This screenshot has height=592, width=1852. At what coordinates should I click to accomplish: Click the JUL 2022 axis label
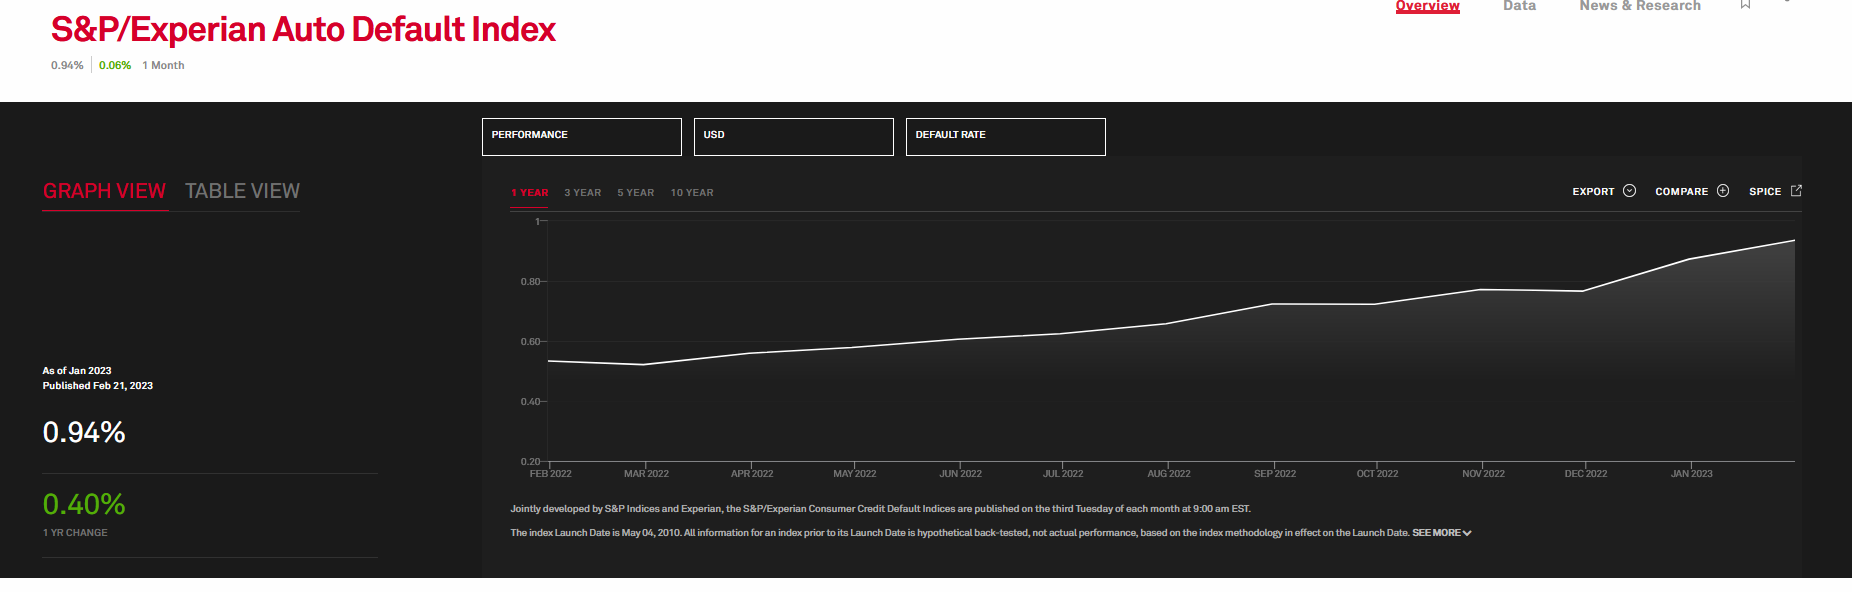tap(1063, 474)
